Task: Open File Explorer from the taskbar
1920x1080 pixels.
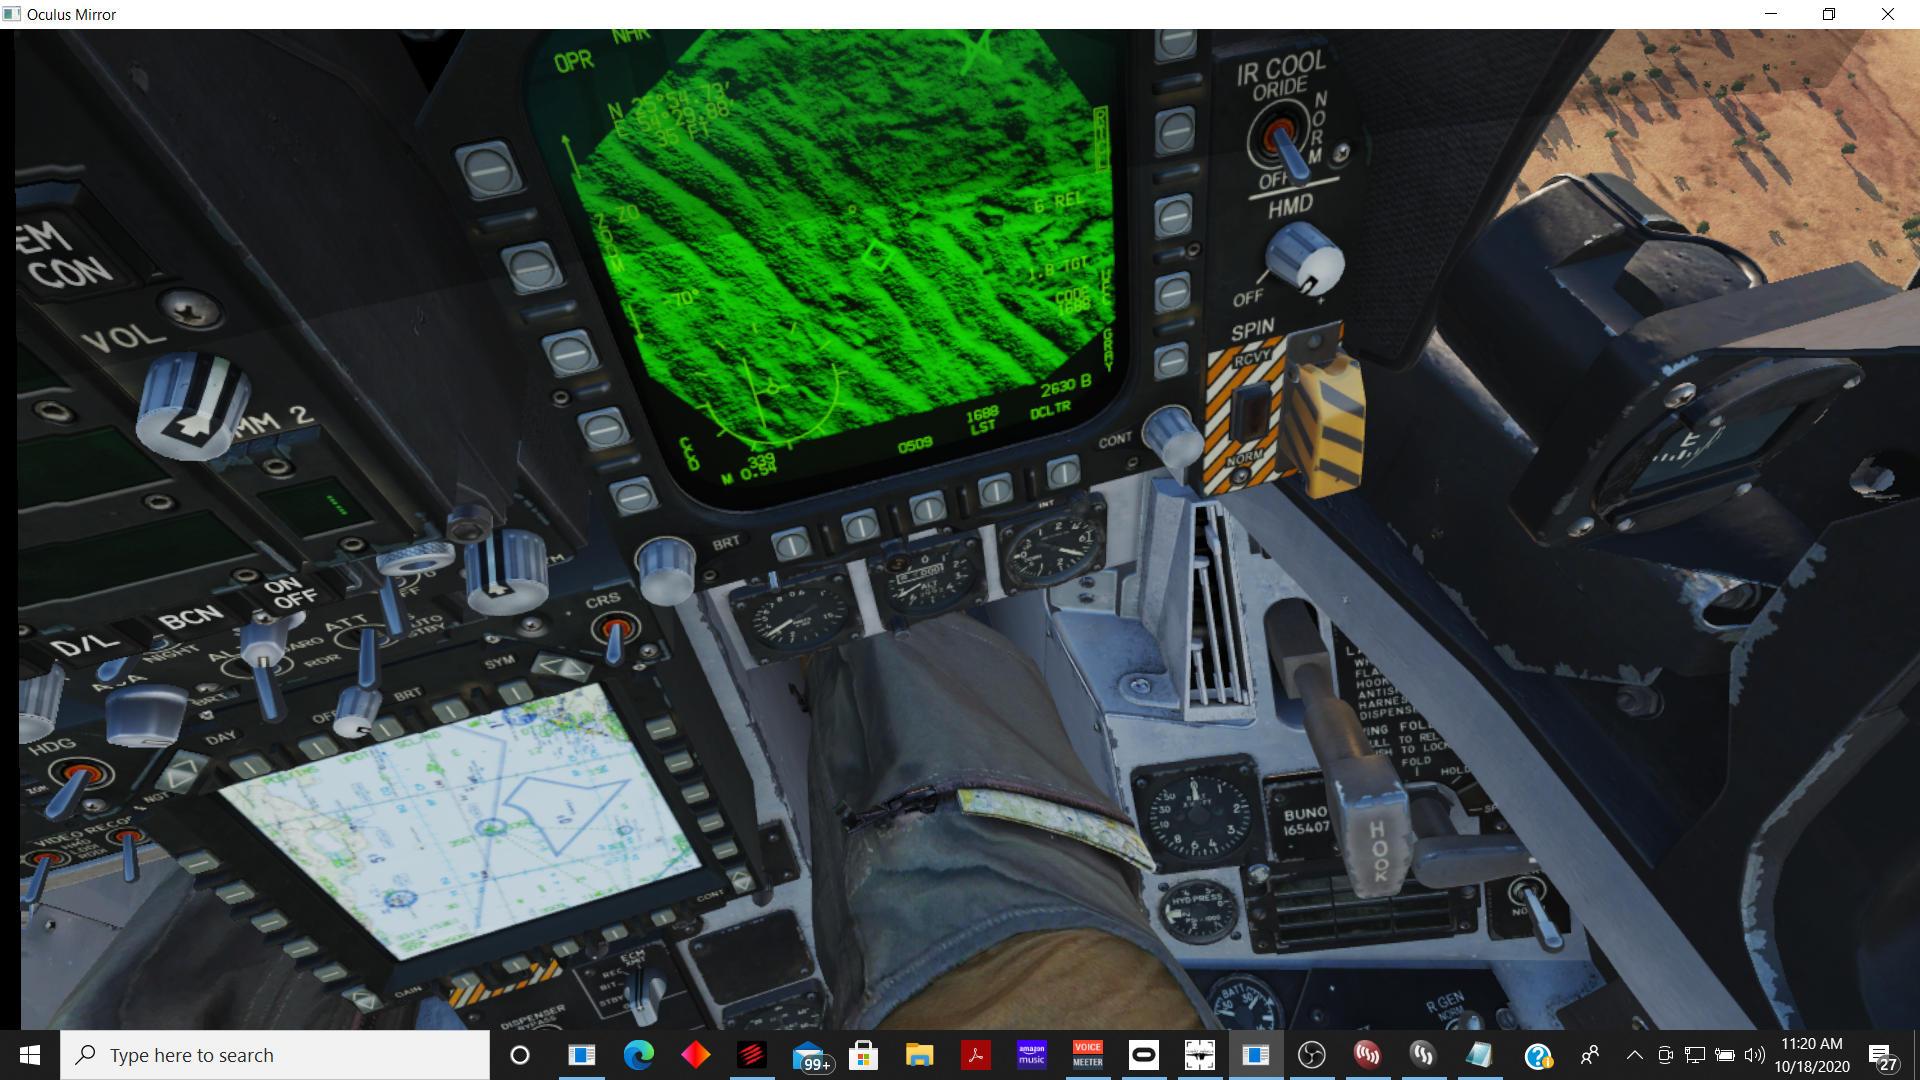Action: pos(919,1055)
